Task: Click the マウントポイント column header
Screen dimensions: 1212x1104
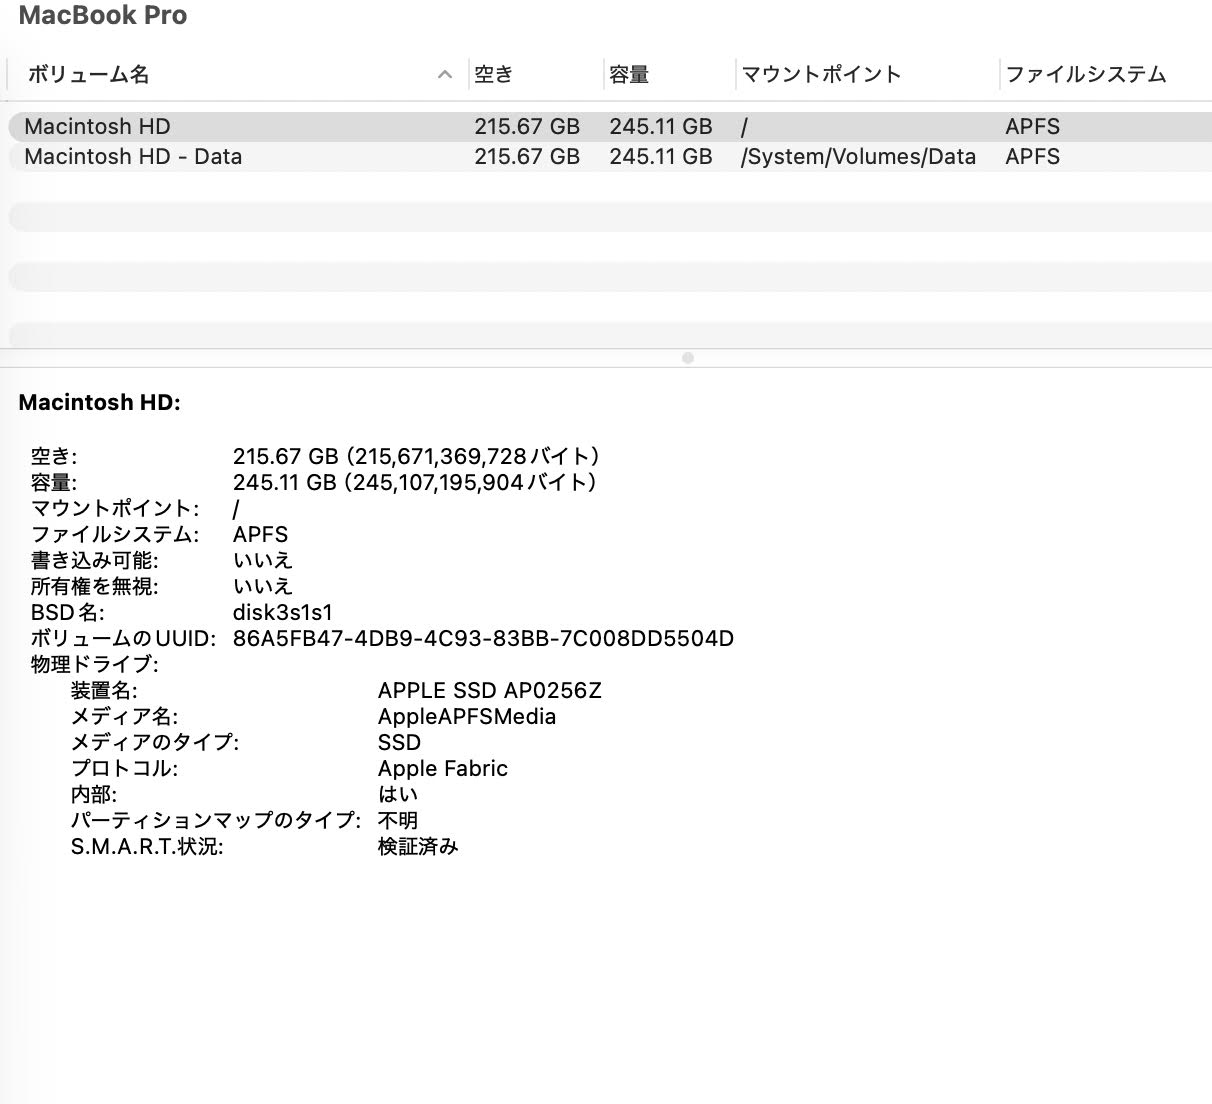Action: (x=820, y=74)
